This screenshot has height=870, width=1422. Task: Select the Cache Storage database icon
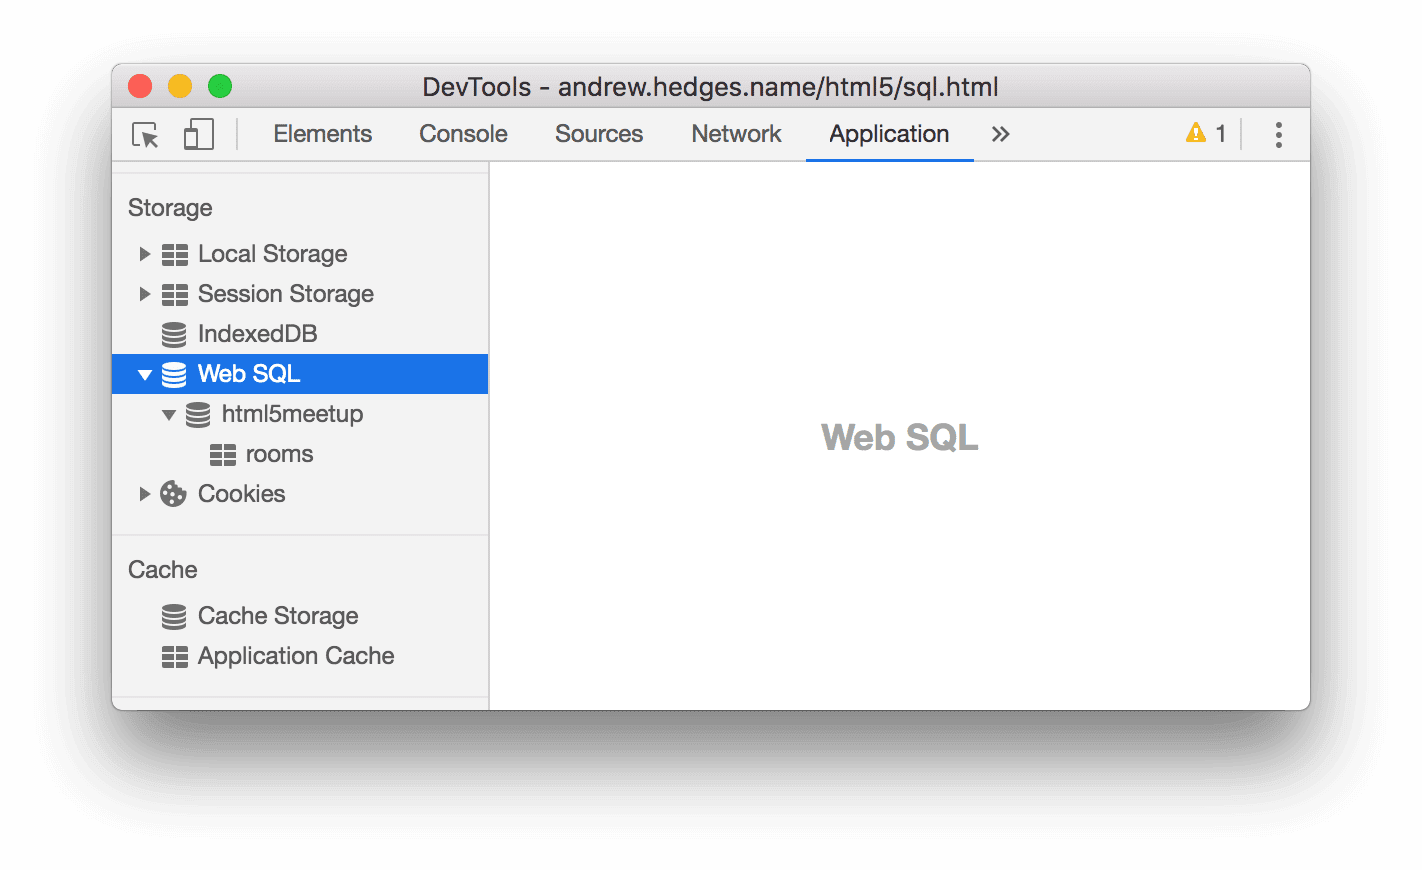[x=174, y=615]
